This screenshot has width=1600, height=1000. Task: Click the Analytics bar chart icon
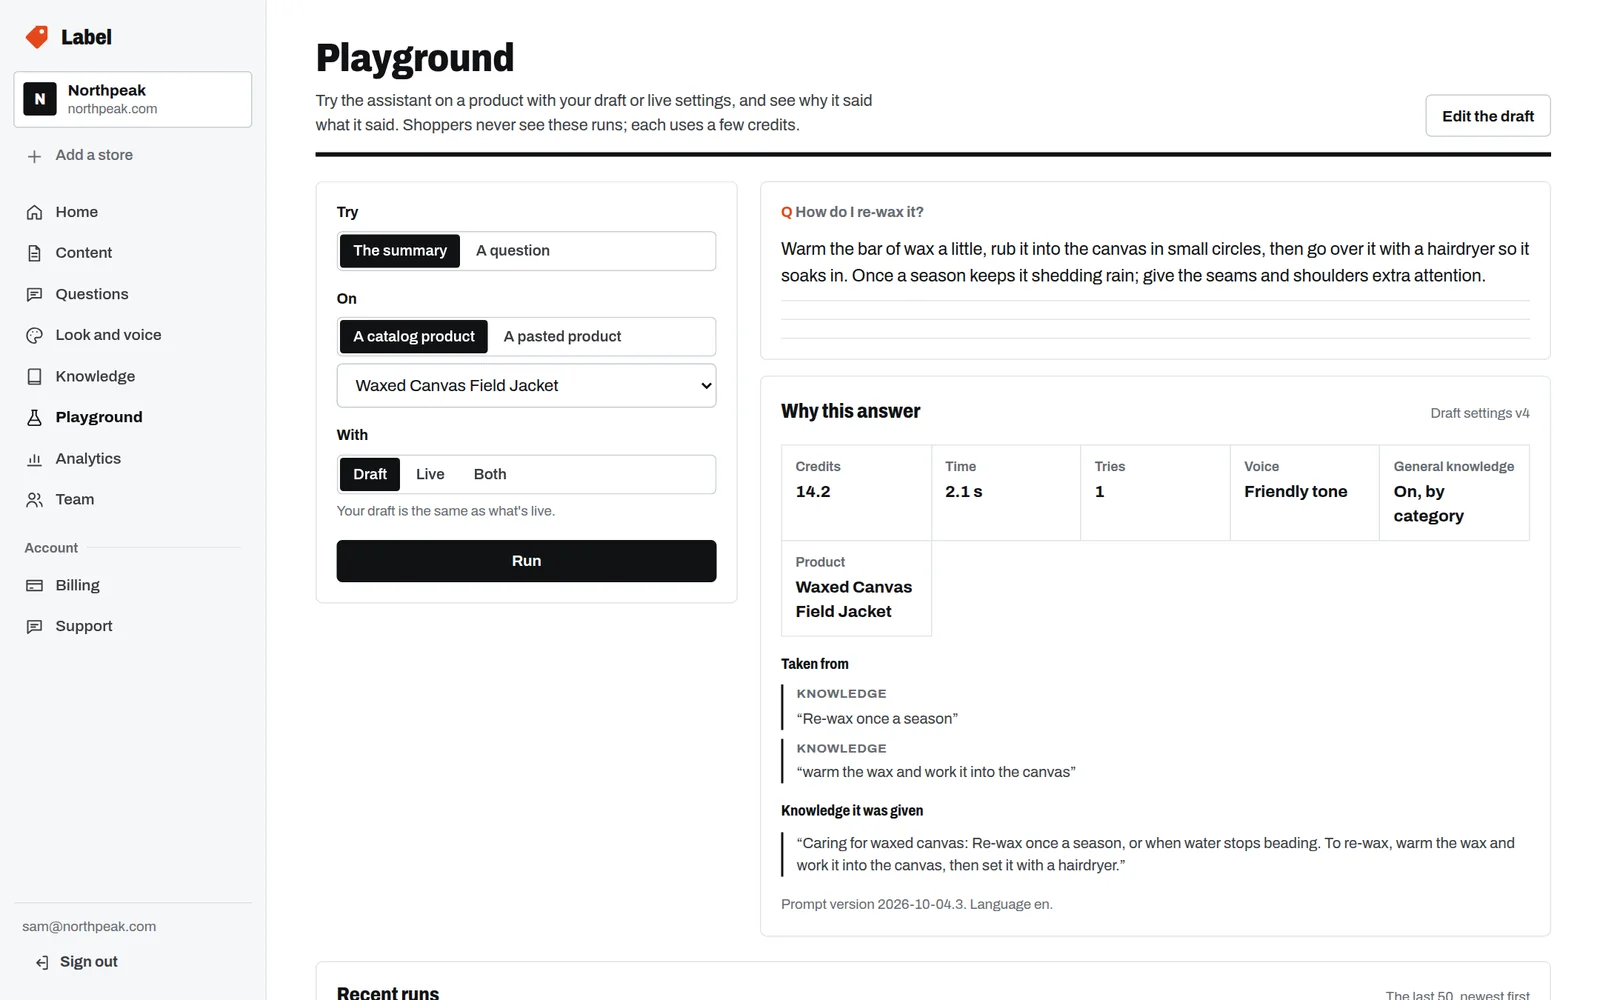click(x=34, y=459)
